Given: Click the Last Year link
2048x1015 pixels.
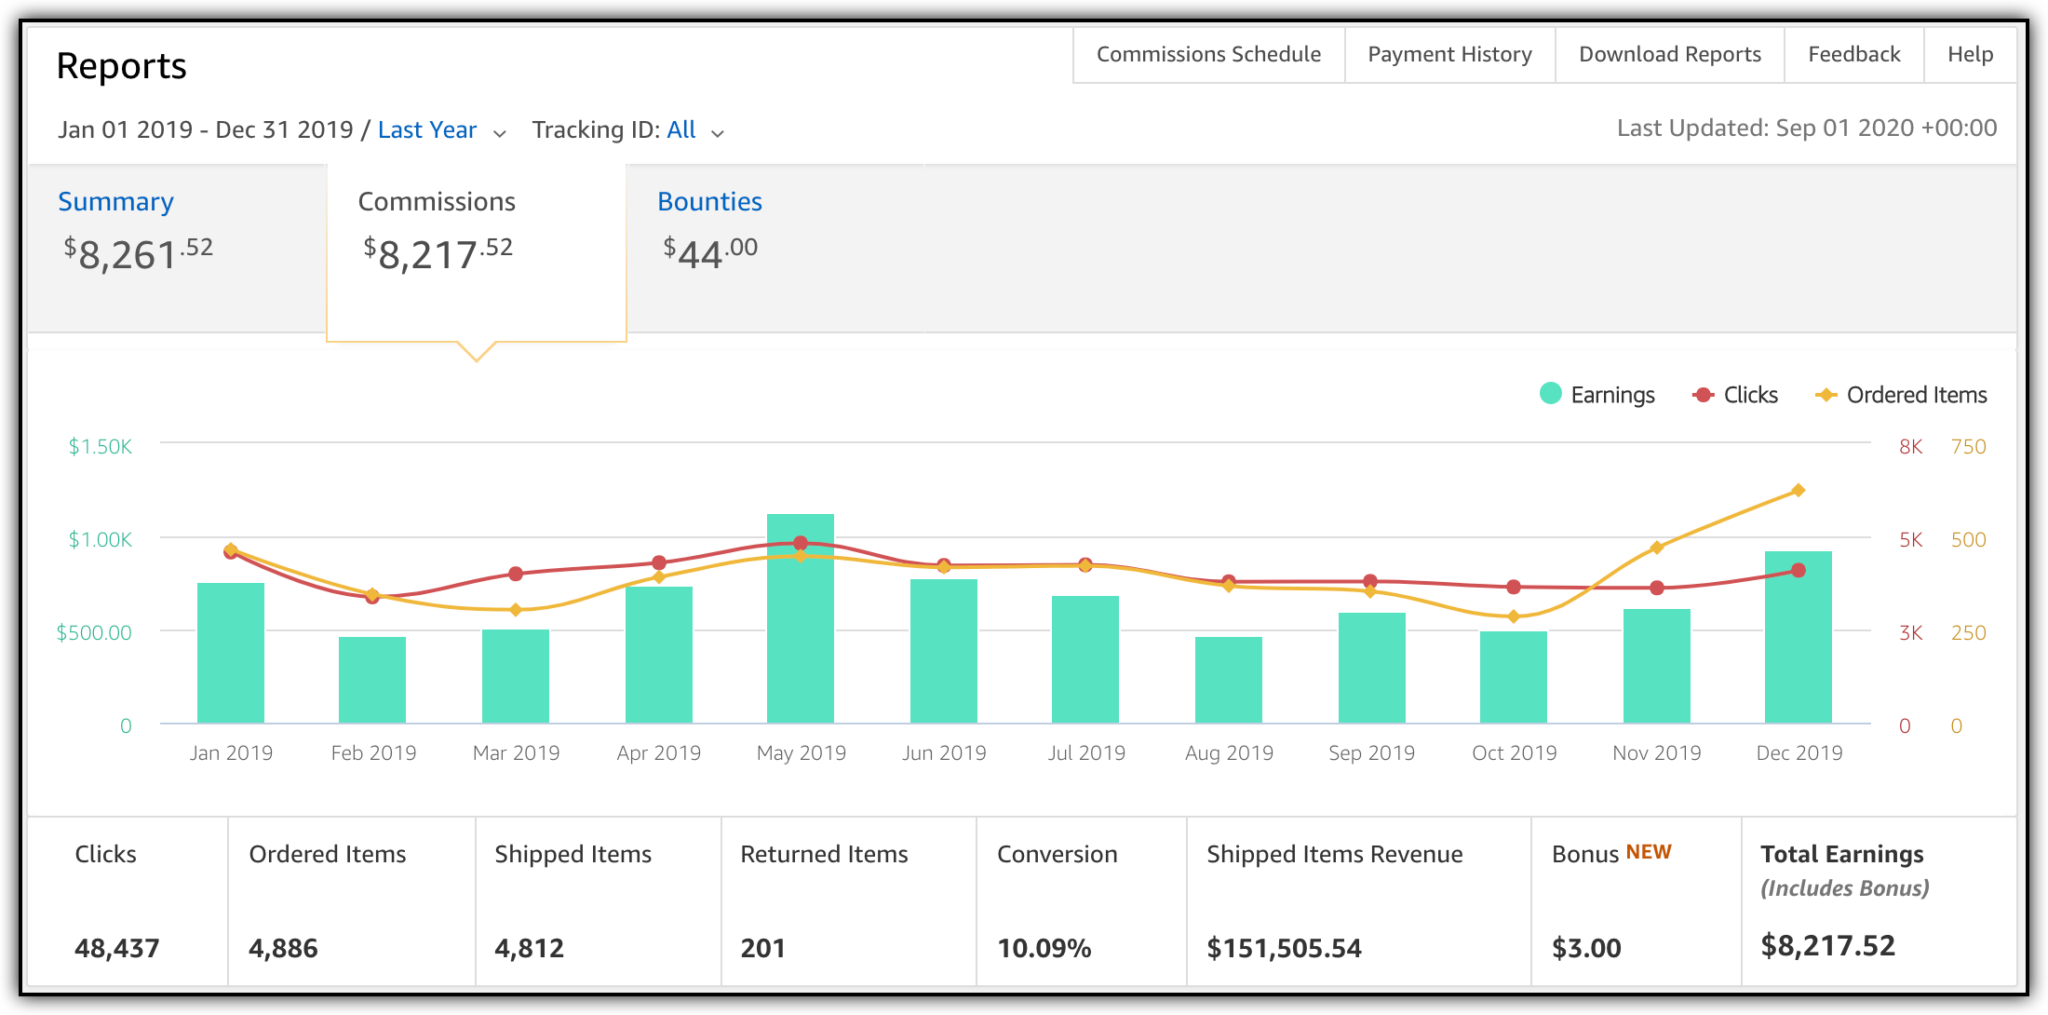Looking at the screenshot, I should tap(427, 130).
